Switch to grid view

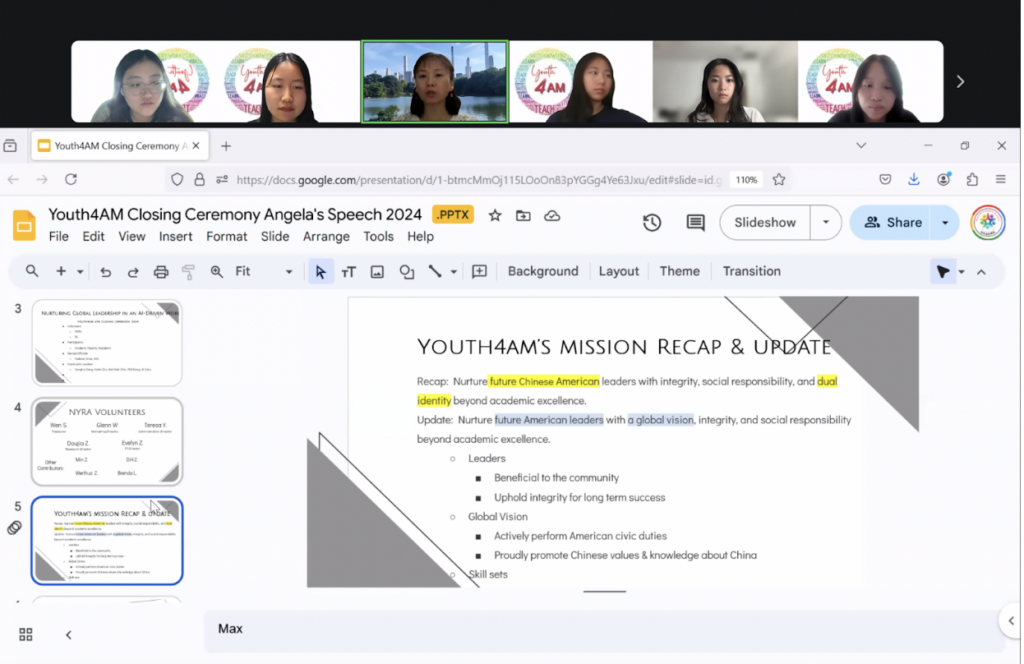[x=25, y=634]
